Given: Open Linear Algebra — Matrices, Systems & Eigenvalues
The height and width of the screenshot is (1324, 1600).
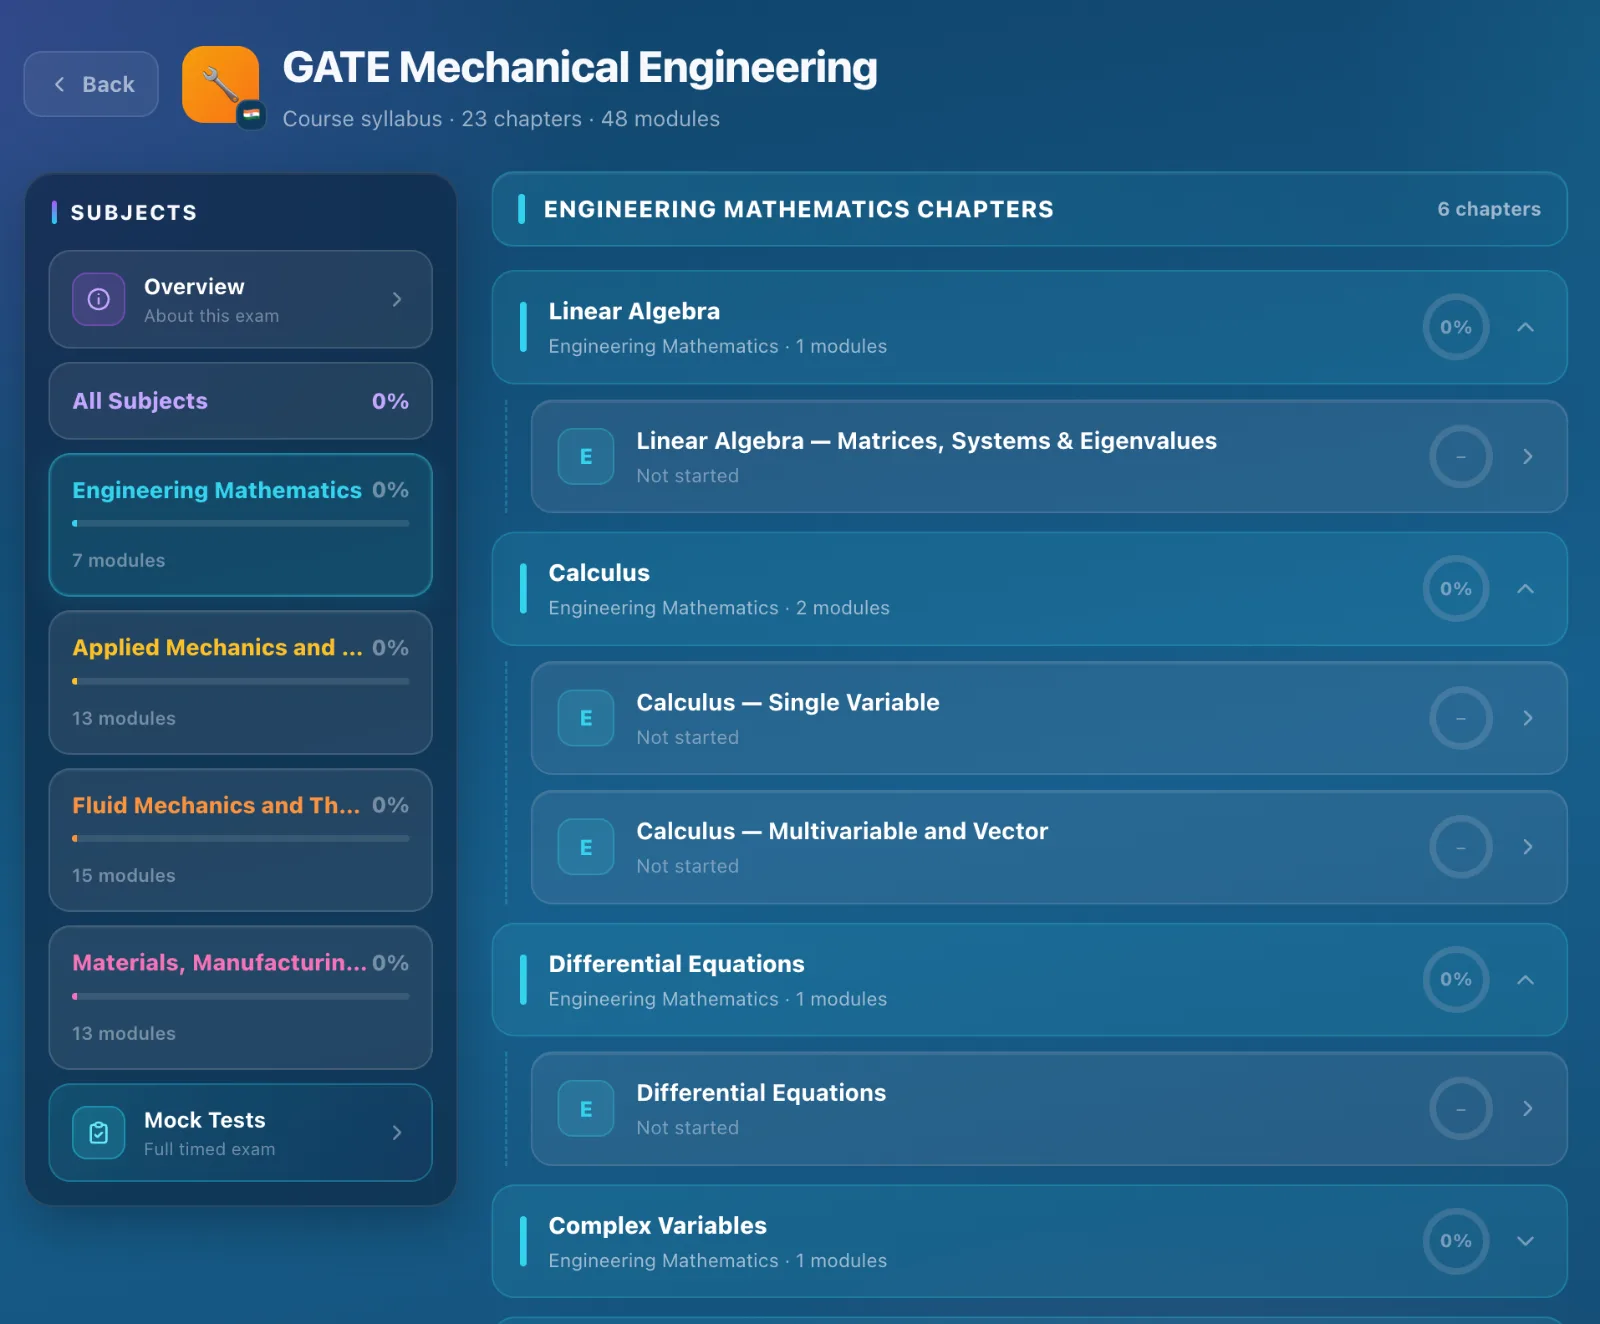Looking at the screenshot, I should coord(1049,456).
